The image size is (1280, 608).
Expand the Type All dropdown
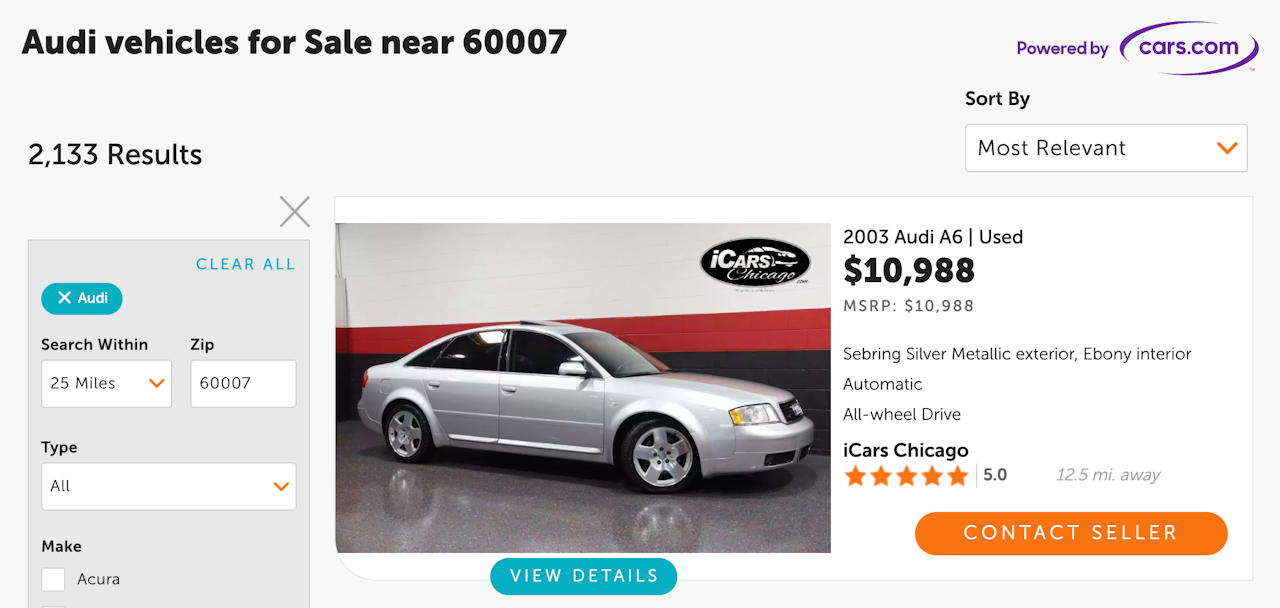tap(169, 486)
